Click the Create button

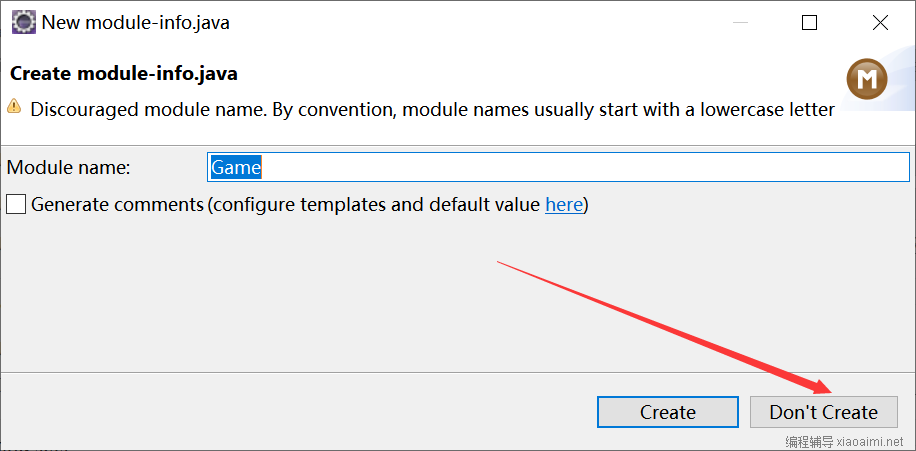668,412
